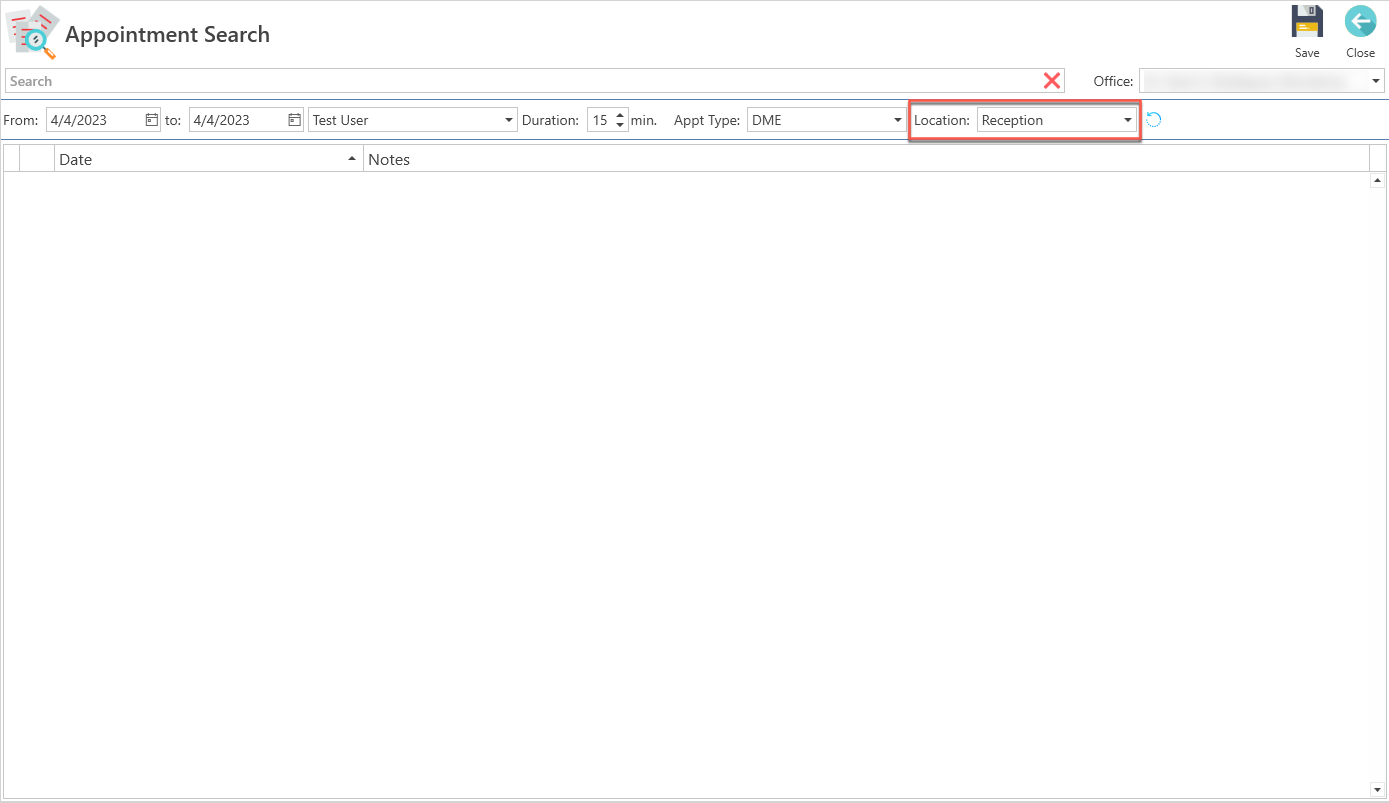Click the Duration value 15 field
Screen dimensions: 1389x803
pos(600,120)
